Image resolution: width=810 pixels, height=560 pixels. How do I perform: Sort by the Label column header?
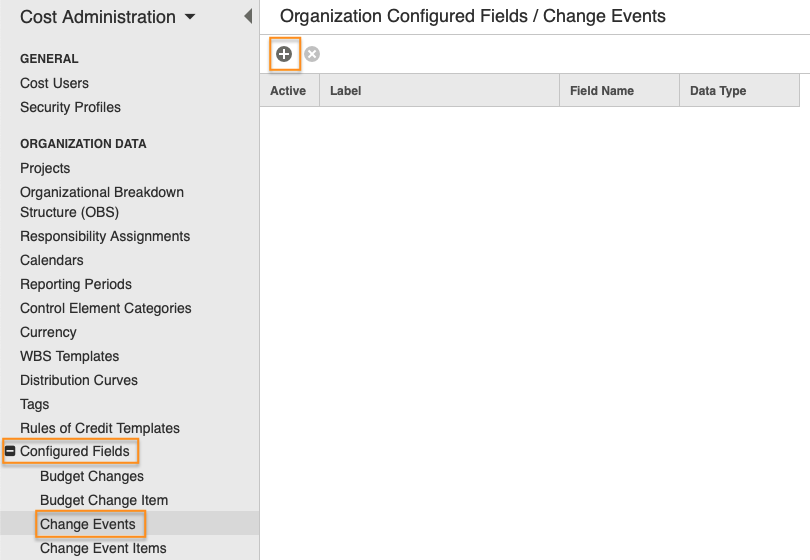pos(439,90)
